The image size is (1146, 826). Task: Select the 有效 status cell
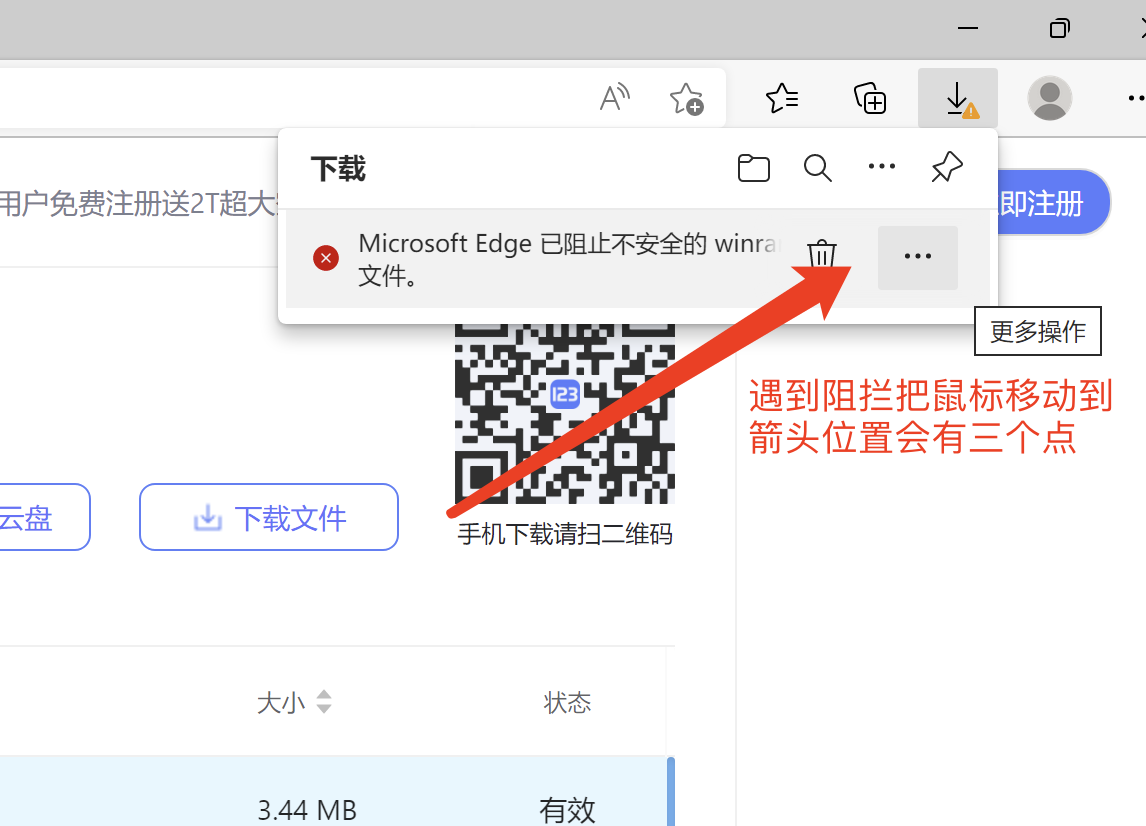(x=567, y=810)
